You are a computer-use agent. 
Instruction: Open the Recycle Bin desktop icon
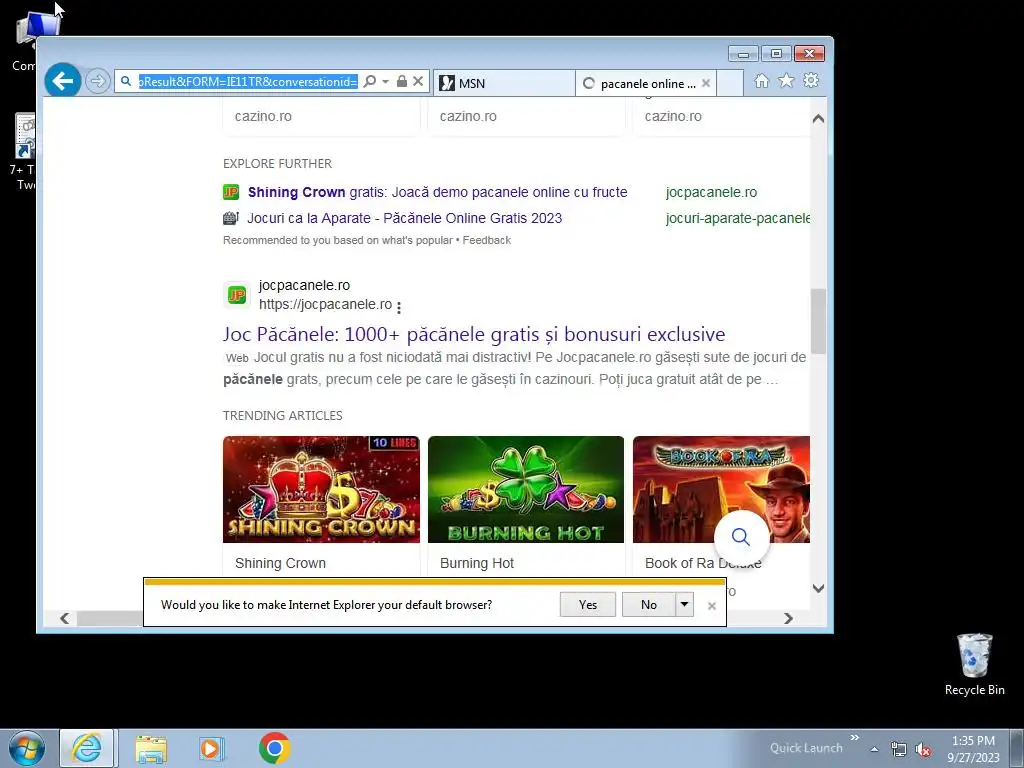(x=974, y=664)
